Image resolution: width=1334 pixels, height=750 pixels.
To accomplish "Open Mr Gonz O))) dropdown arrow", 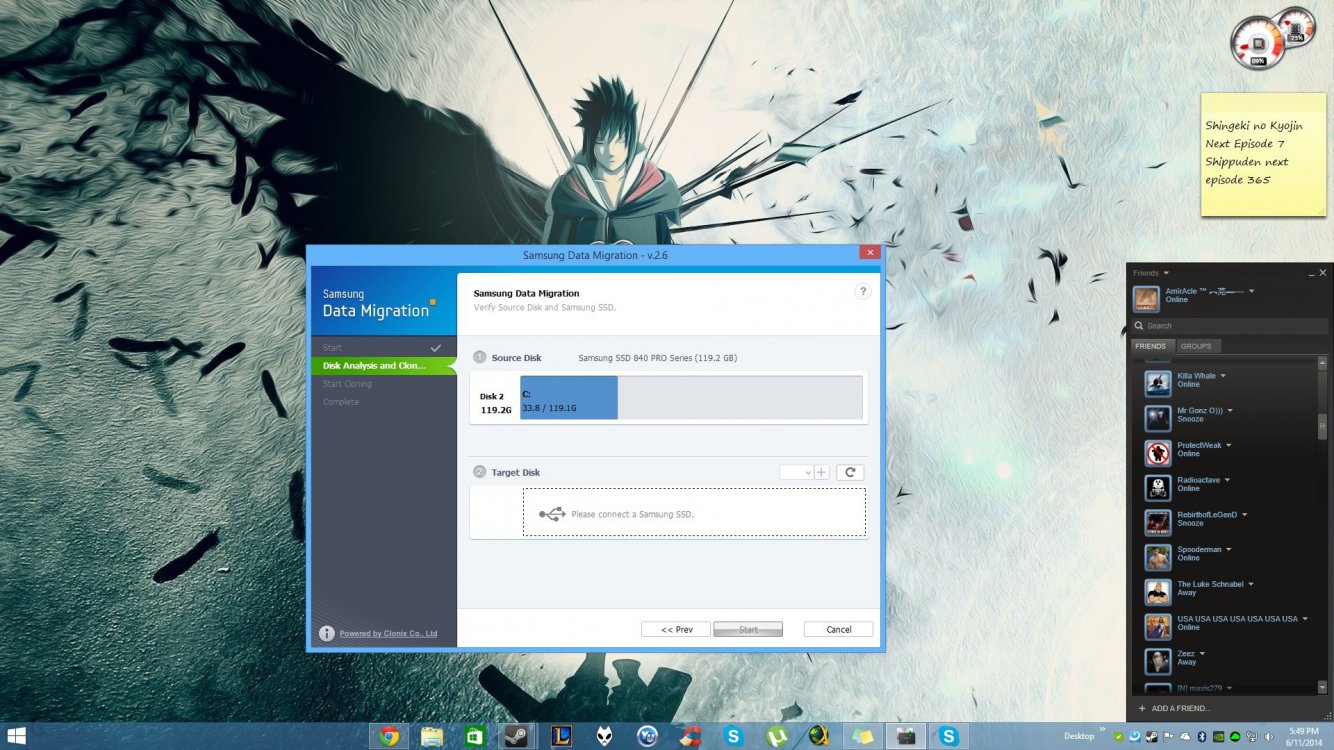I will [x=1230, y=410].
